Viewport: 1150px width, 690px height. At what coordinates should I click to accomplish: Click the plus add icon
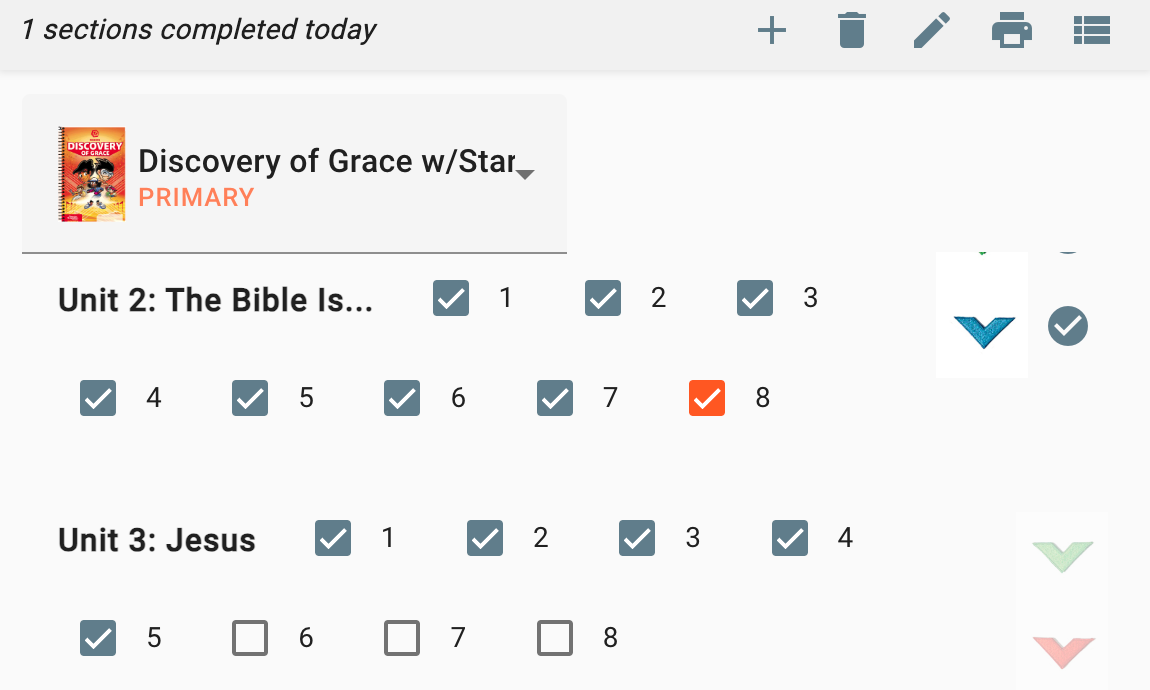771,31
